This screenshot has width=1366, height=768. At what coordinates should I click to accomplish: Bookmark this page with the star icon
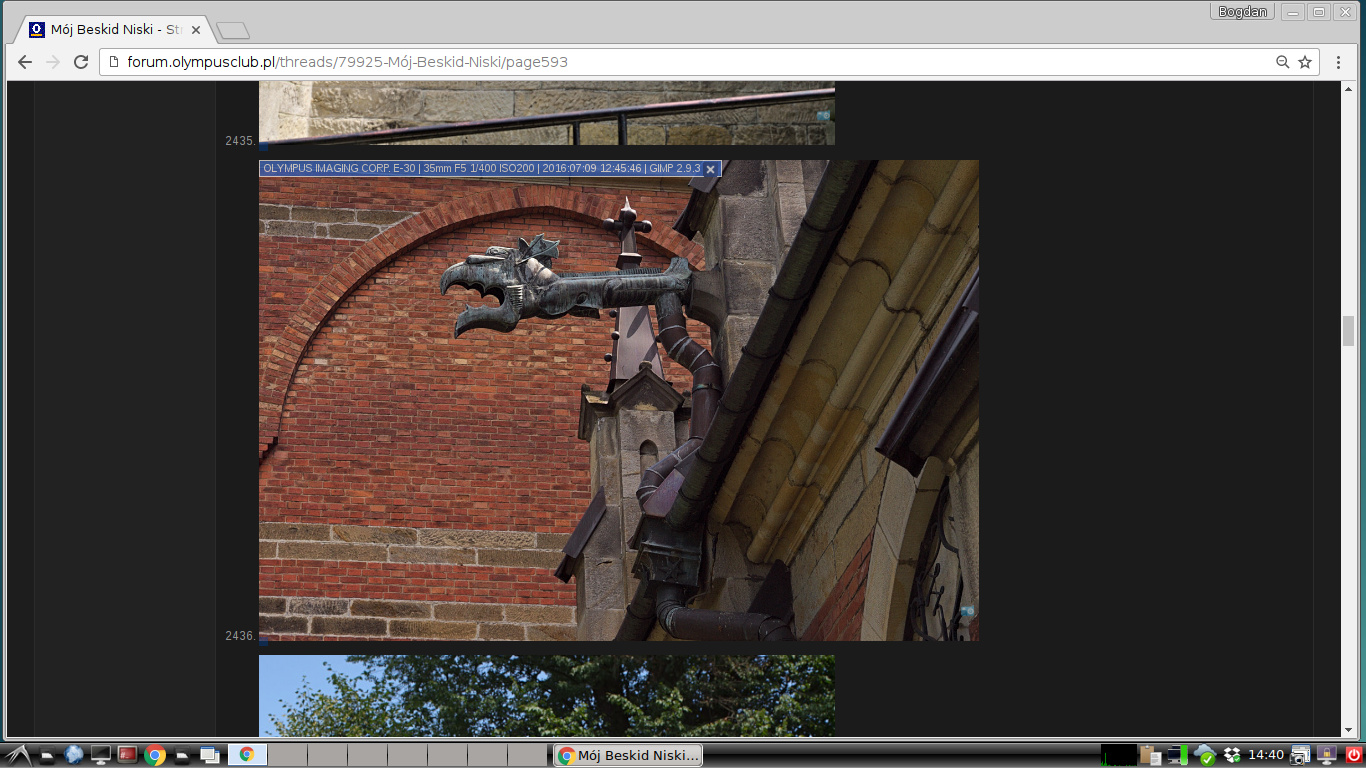click(1305, 62)
